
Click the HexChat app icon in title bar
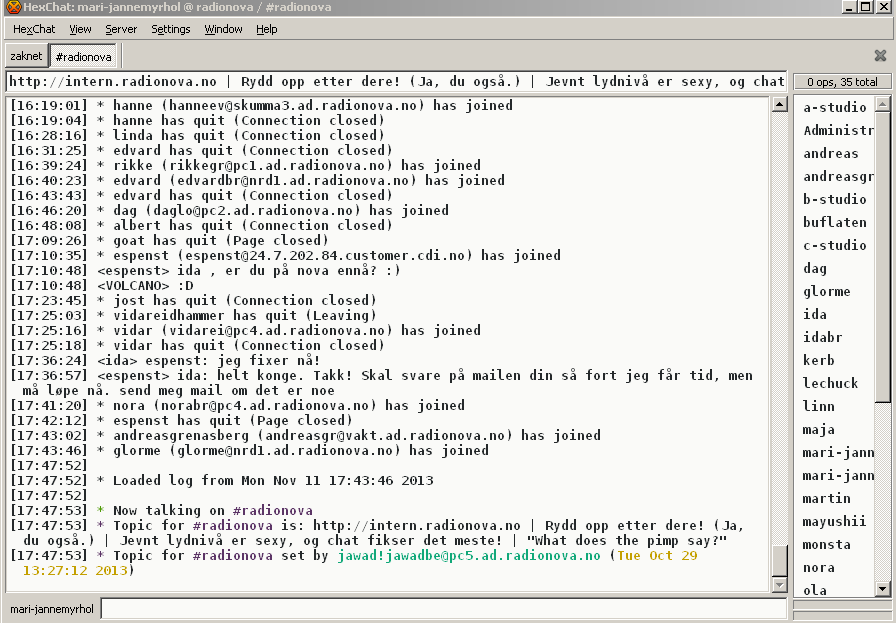click(13, 7)
